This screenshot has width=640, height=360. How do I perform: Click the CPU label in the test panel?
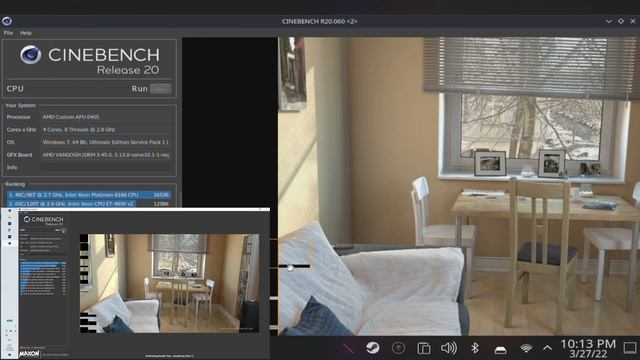(x=15, y=89)
